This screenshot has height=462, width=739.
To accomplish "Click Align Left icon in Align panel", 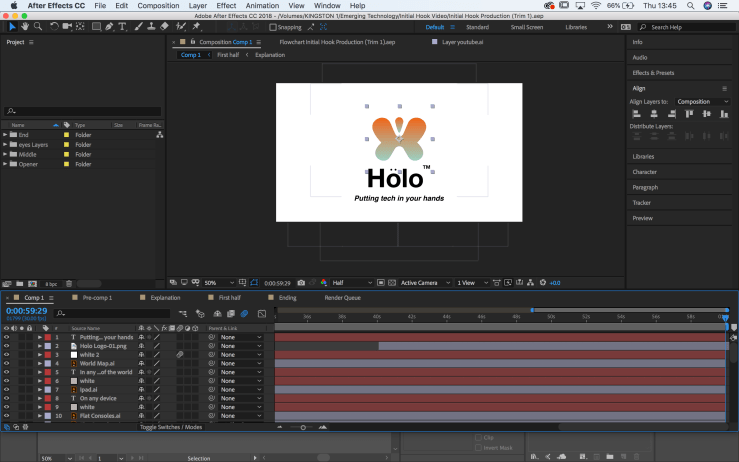I will tap(636, 114).
